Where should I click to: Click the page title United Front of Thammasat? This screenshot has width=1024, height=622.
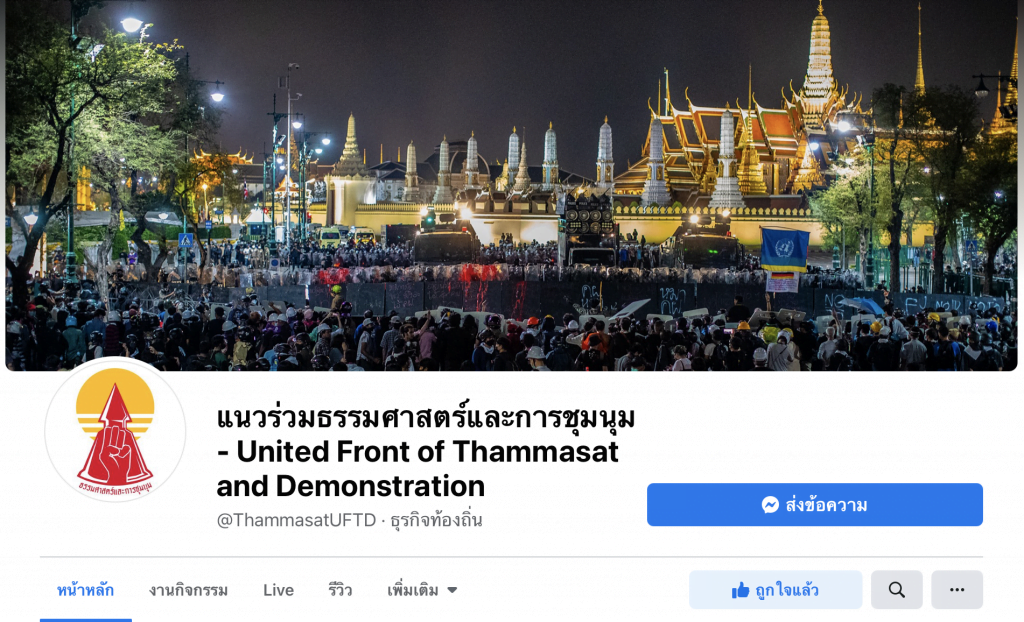[x=427, y=451]
